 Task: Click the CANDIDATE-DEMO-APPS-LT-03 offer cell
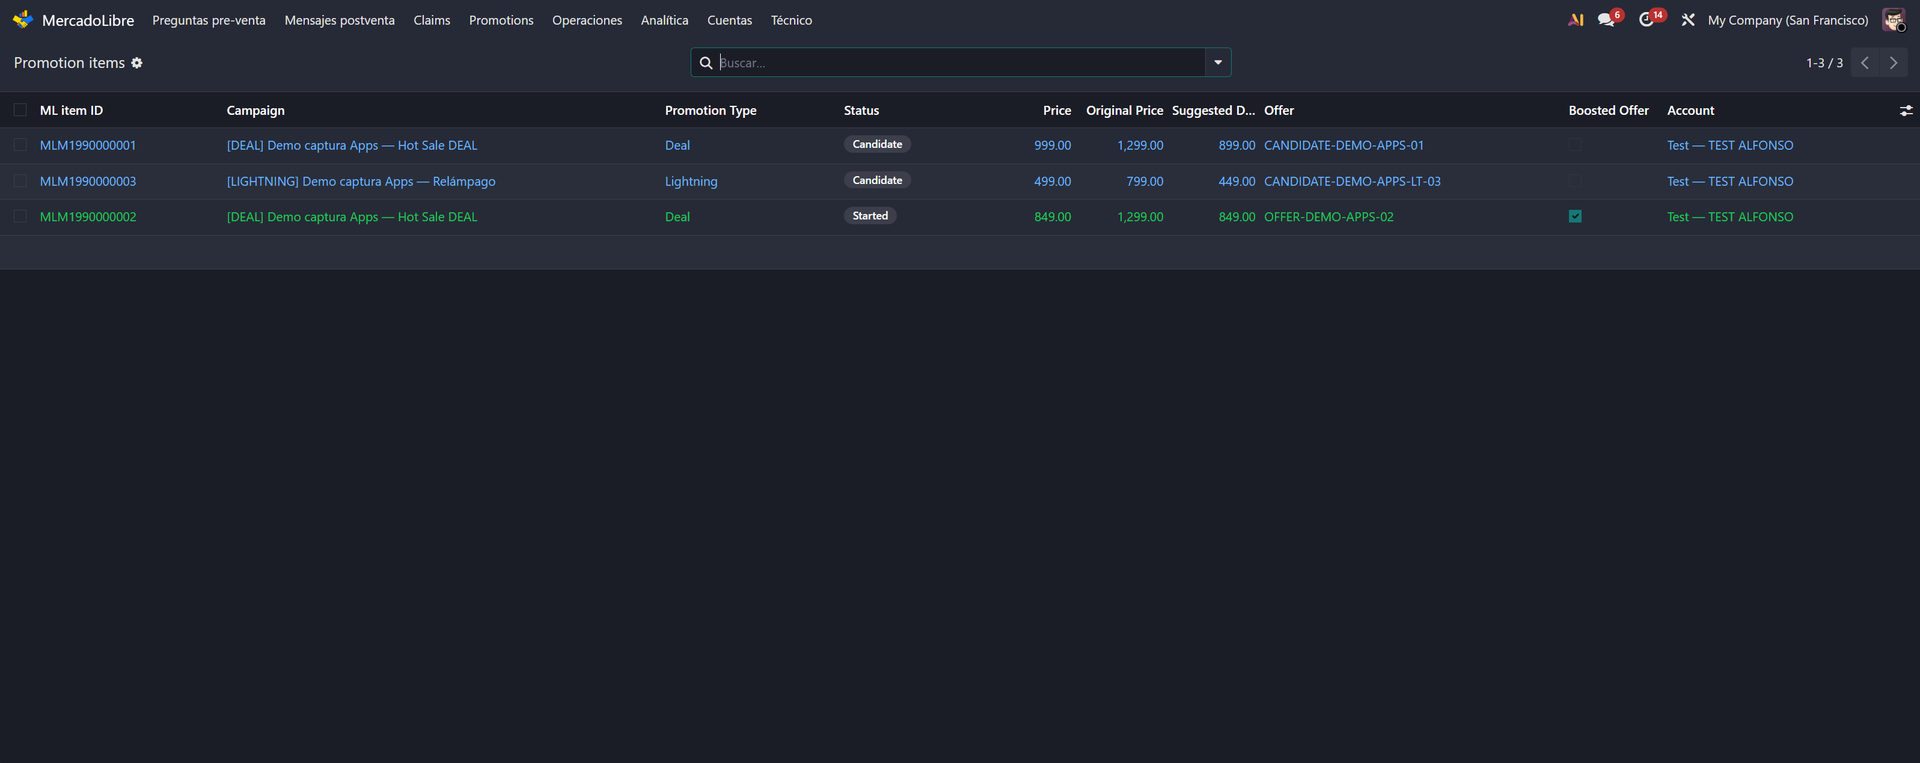pyautogui.click(x=1352, y=182)
